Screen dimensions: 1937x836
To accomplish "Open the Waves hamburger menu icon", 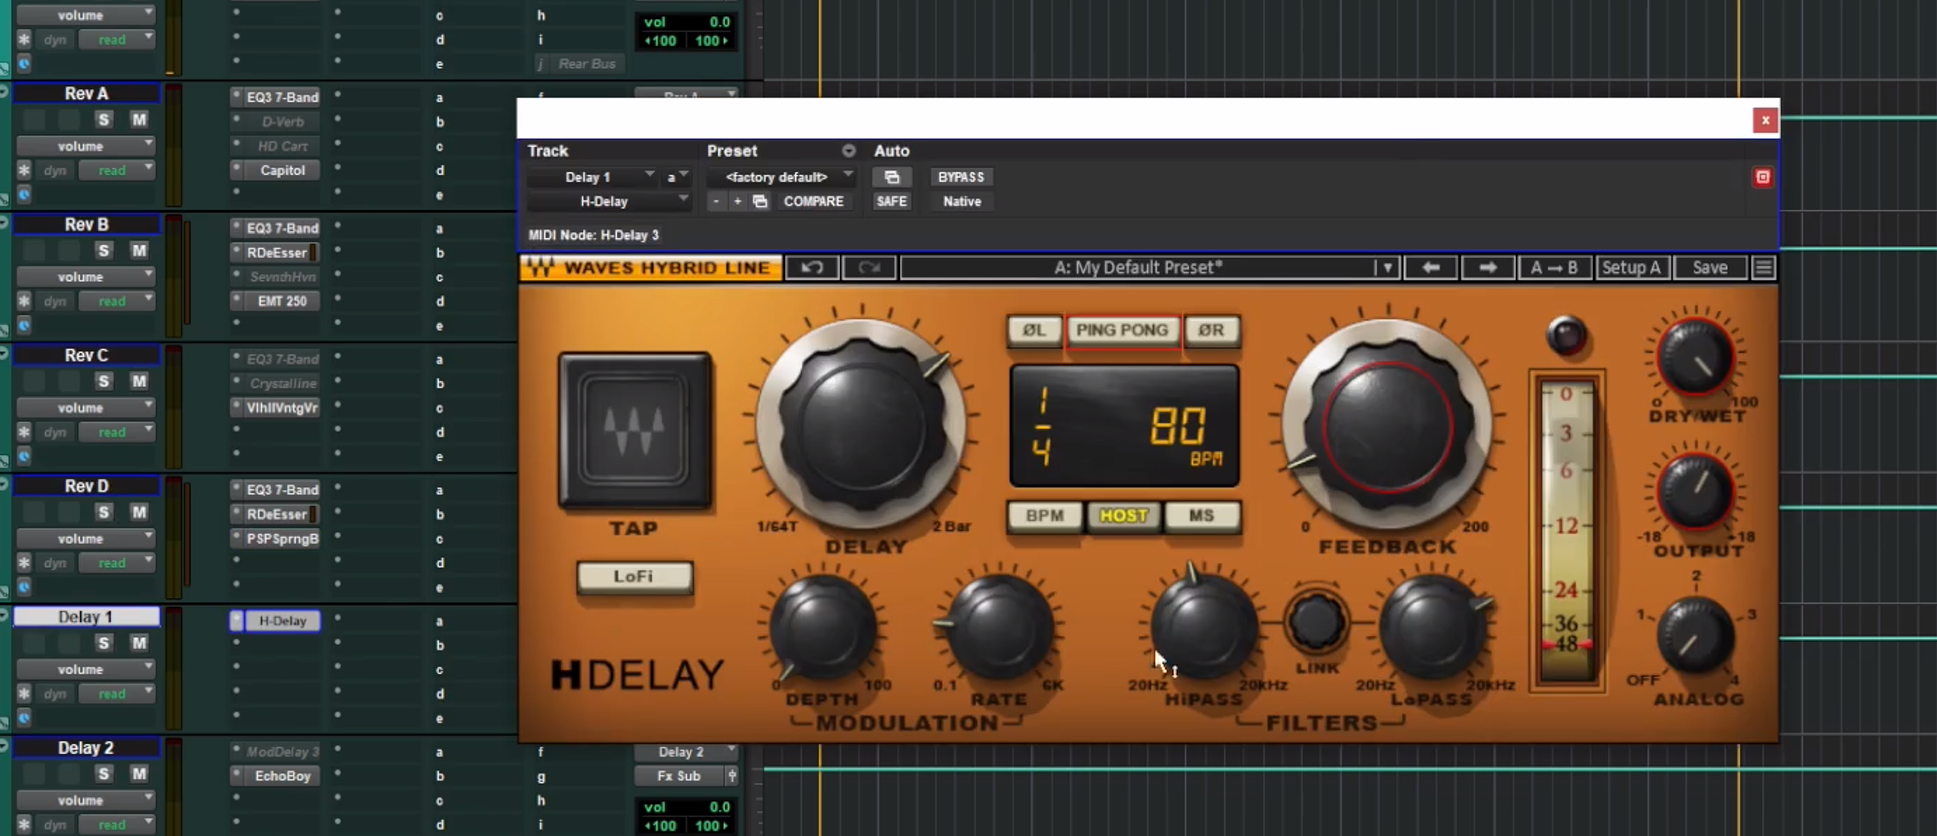I will click(1764, 268).
